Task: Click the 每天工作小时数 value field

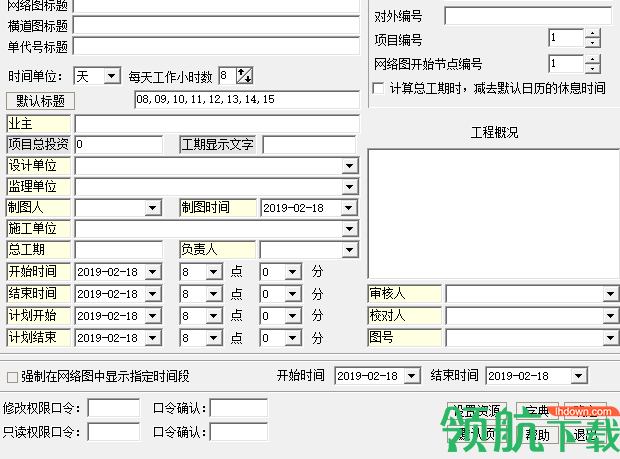Action: click(x=227, y=76)
